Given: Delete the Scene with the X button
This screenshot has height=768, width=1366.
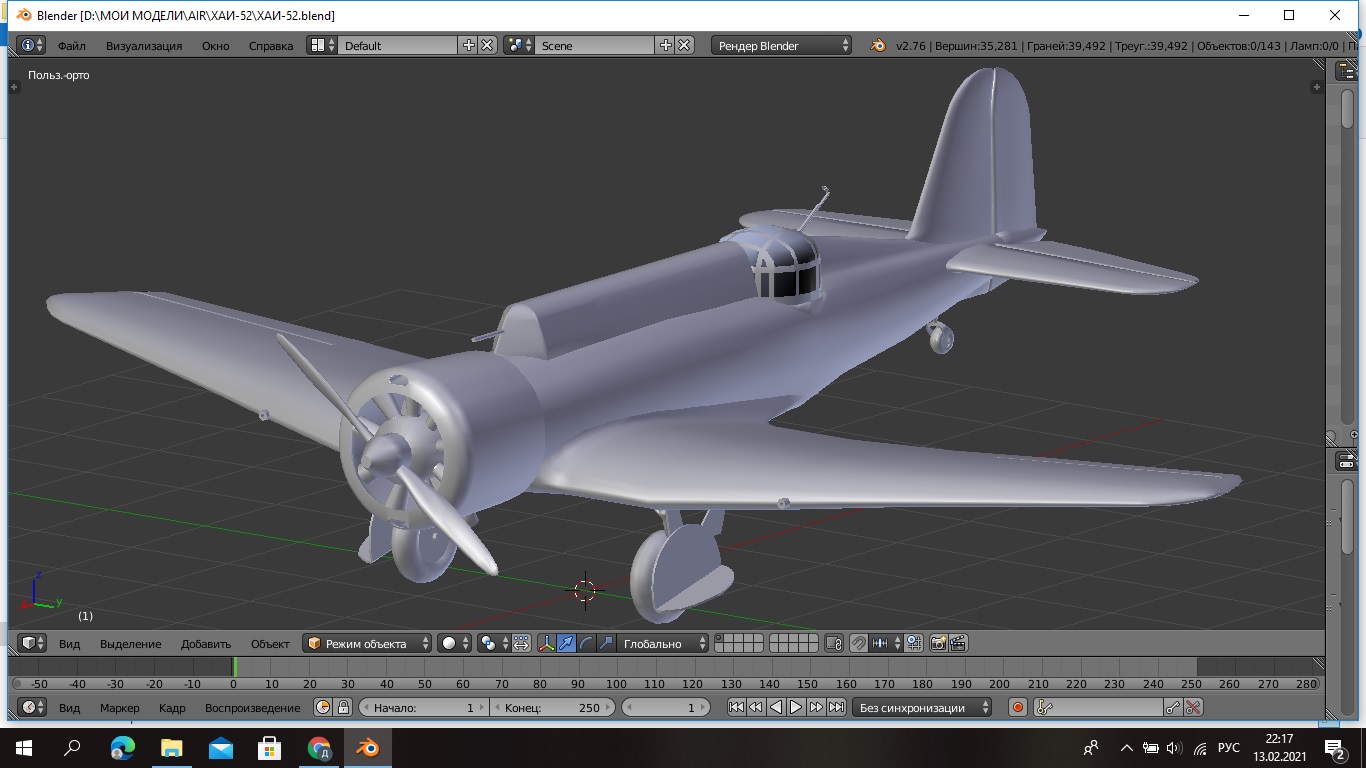Looking at the screenshot, I should pyautogui.click(x=684, y=45).
